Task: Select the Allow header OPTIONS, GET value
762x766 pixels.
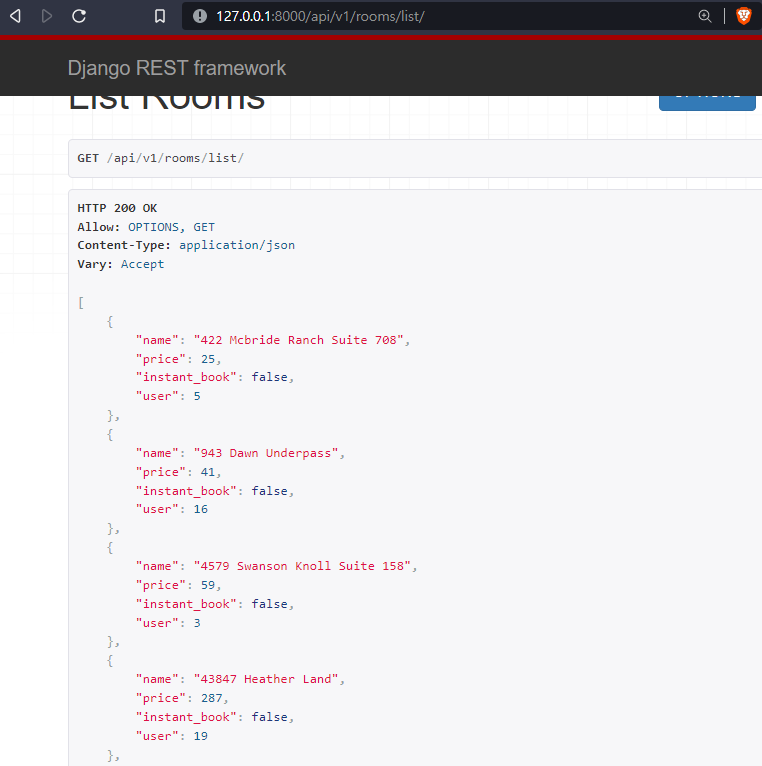Action: [171, 227]
